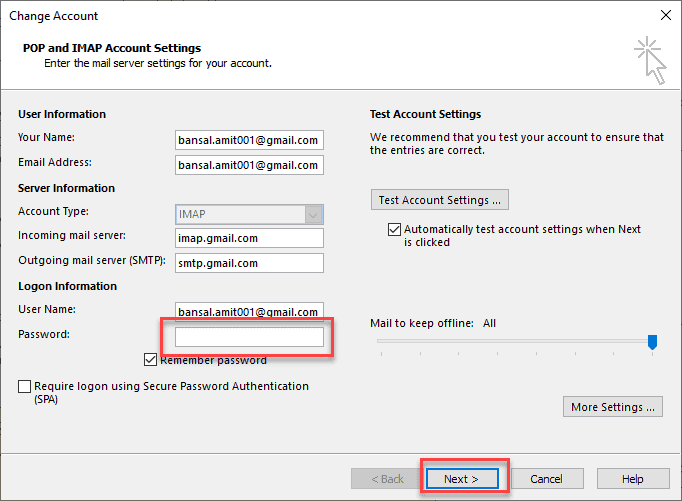Click the empty Password field
Viewport: 682px width, 501px height.
pyautogui.click(x=249, y=337)
